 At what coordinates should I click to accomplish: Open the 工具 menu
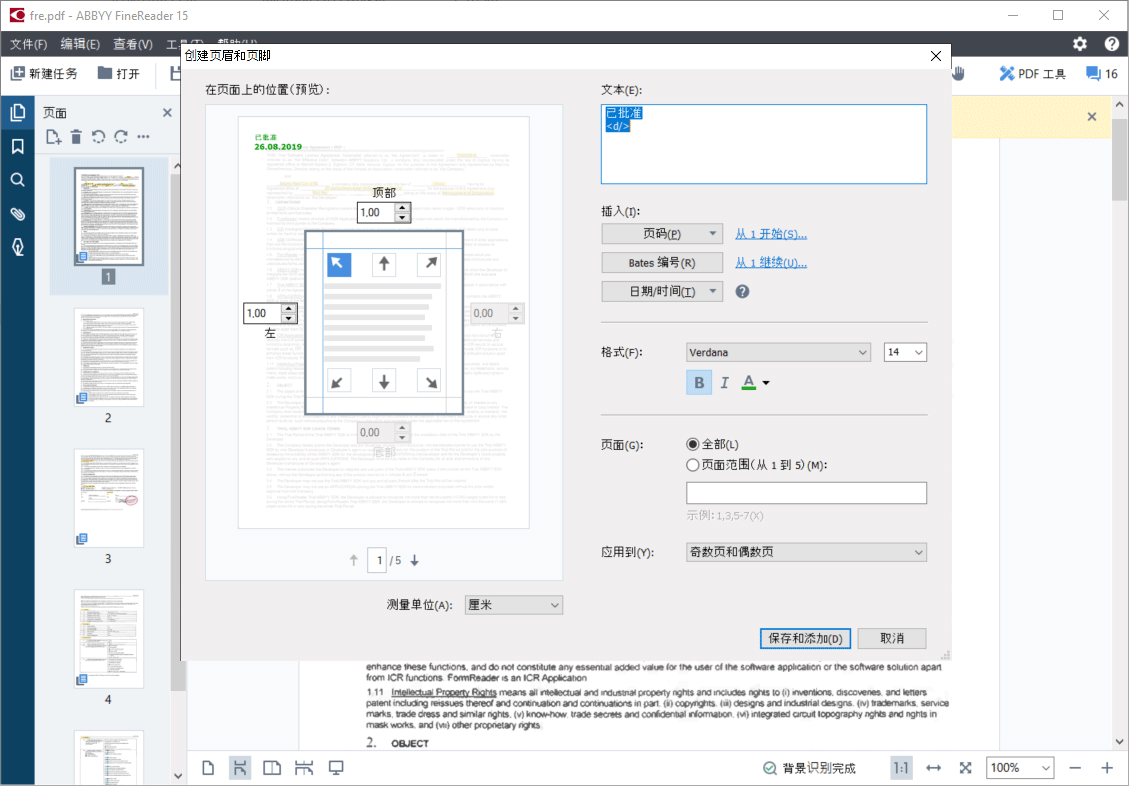click(x=181, y=44)
